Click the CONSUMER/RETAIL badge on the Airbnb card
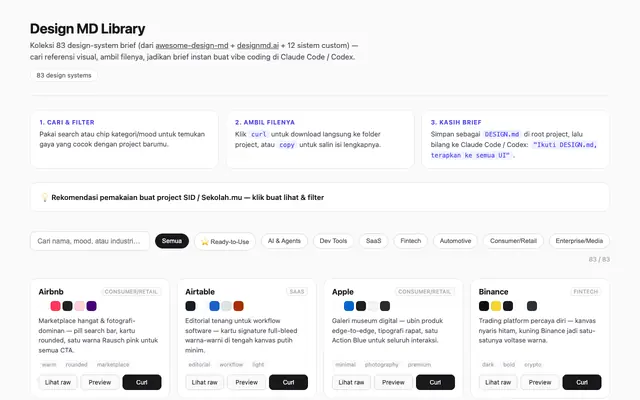The image size is (640, 400). click(131, 291)
